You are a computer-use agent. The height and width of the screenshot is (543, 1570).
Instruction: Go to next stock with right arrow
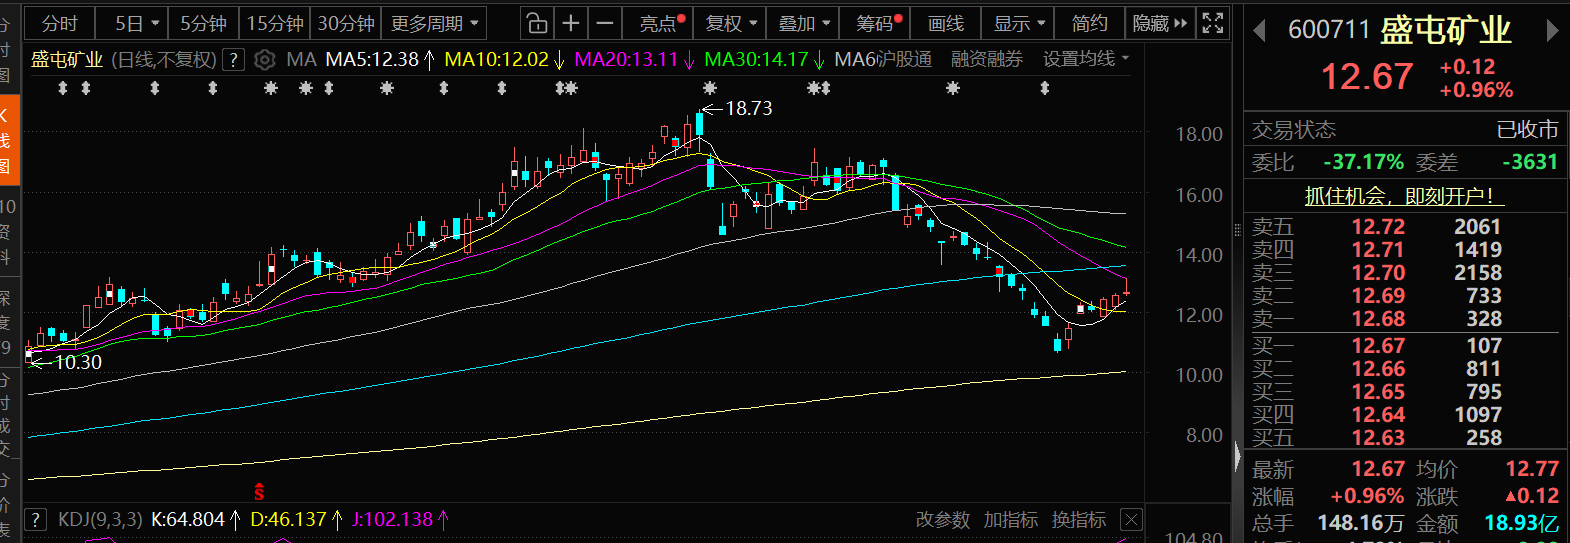pos(1552,31)
